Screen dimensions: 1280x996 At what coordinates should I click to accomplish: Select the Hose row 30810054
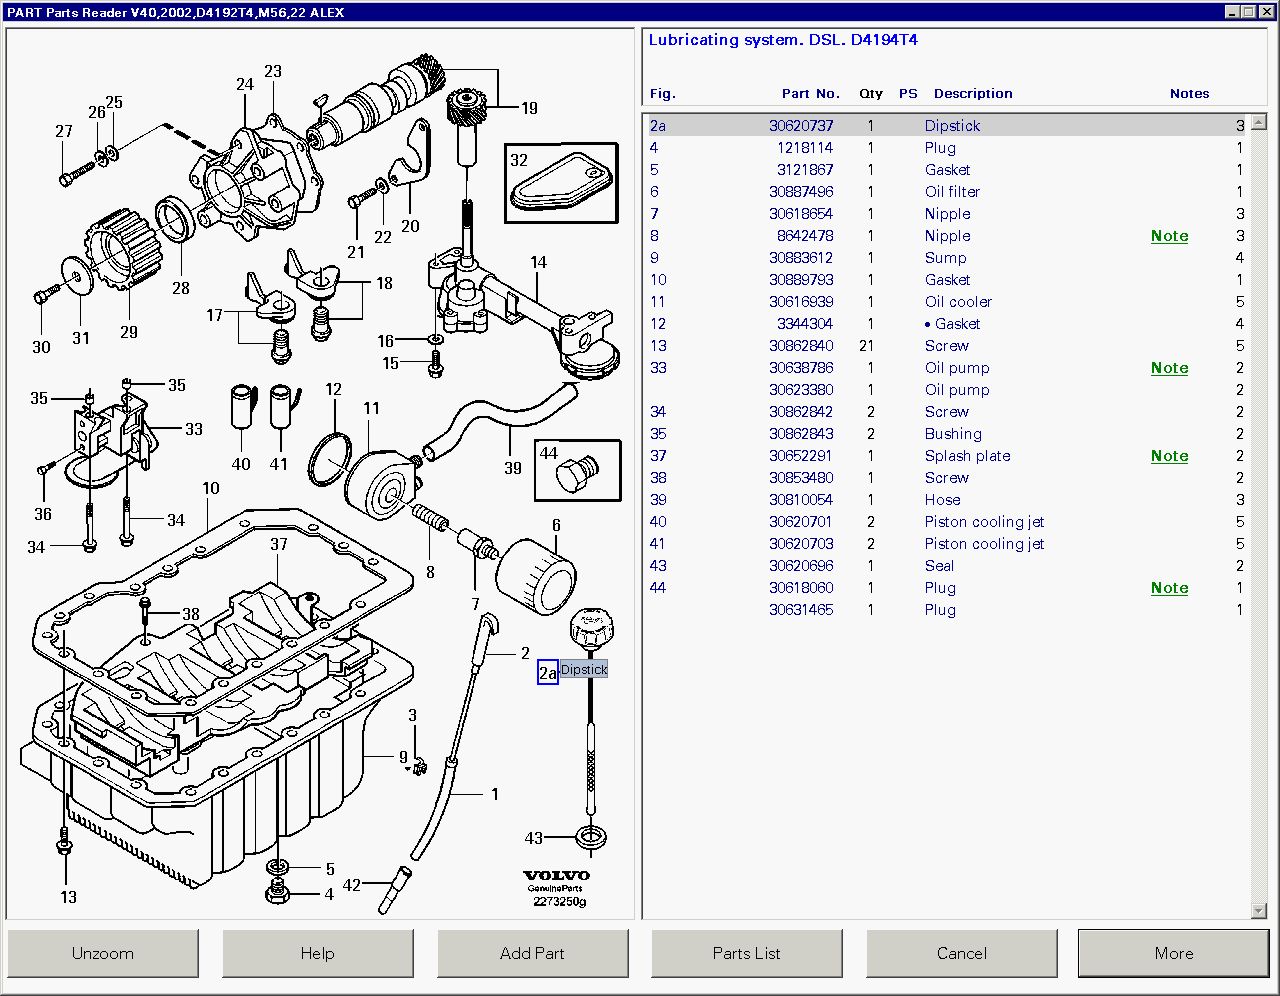pos(946,500)
